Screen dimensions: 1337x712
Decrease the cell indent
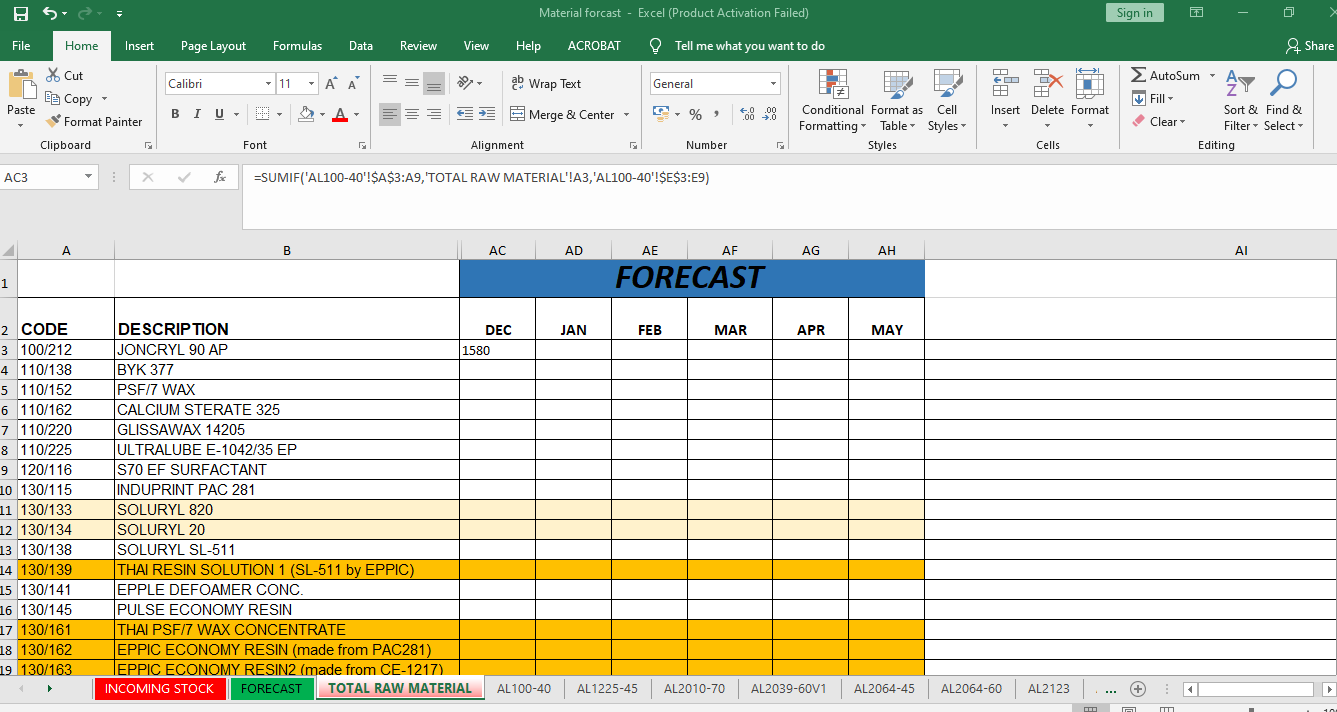point(465,114)
